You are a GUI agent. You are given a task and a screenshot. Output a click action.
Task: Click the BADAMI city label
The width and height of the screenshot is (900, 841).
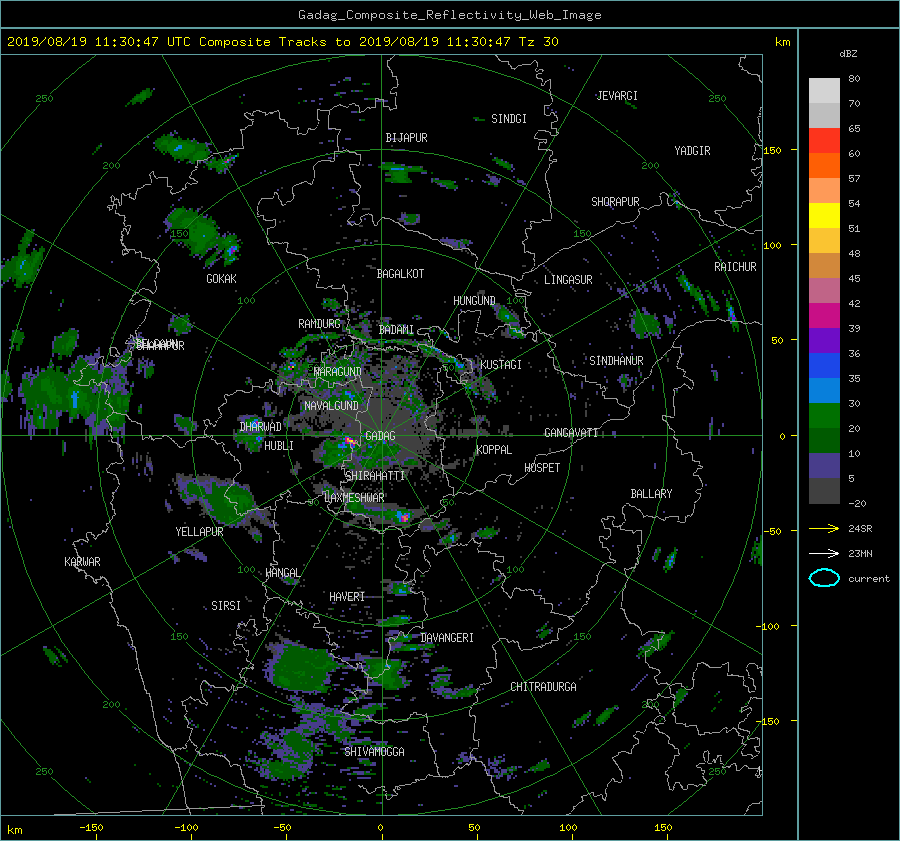396,330
